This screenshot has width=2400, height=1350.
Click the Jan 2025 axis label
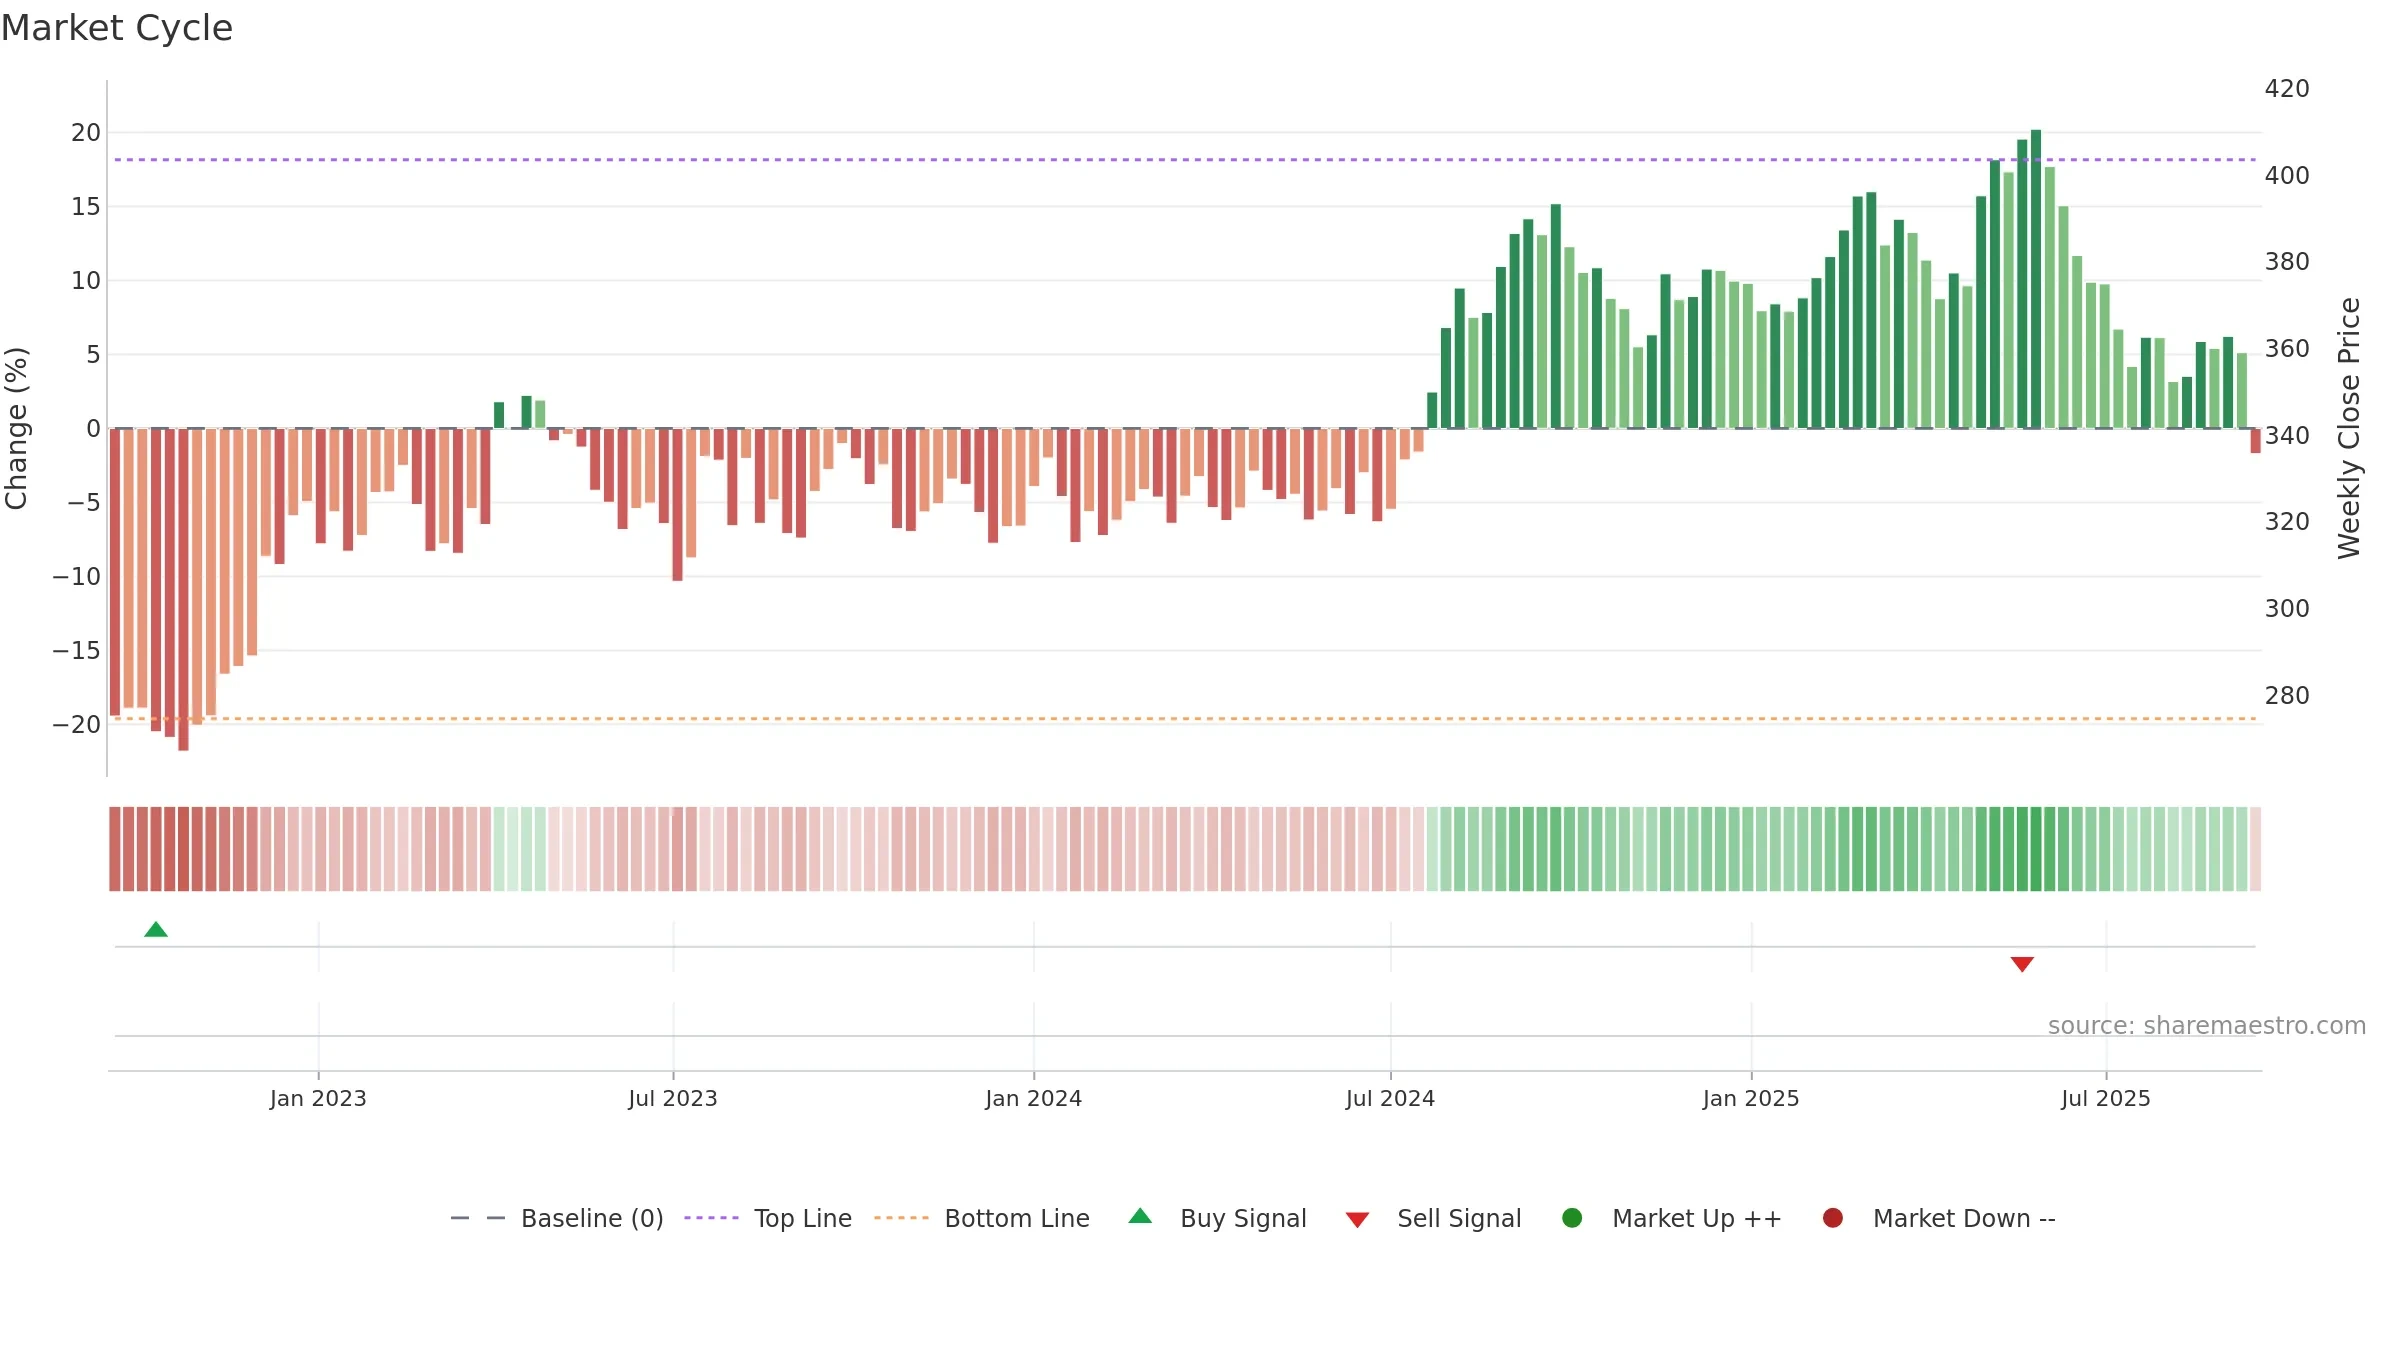(x=1751, y=1098)
